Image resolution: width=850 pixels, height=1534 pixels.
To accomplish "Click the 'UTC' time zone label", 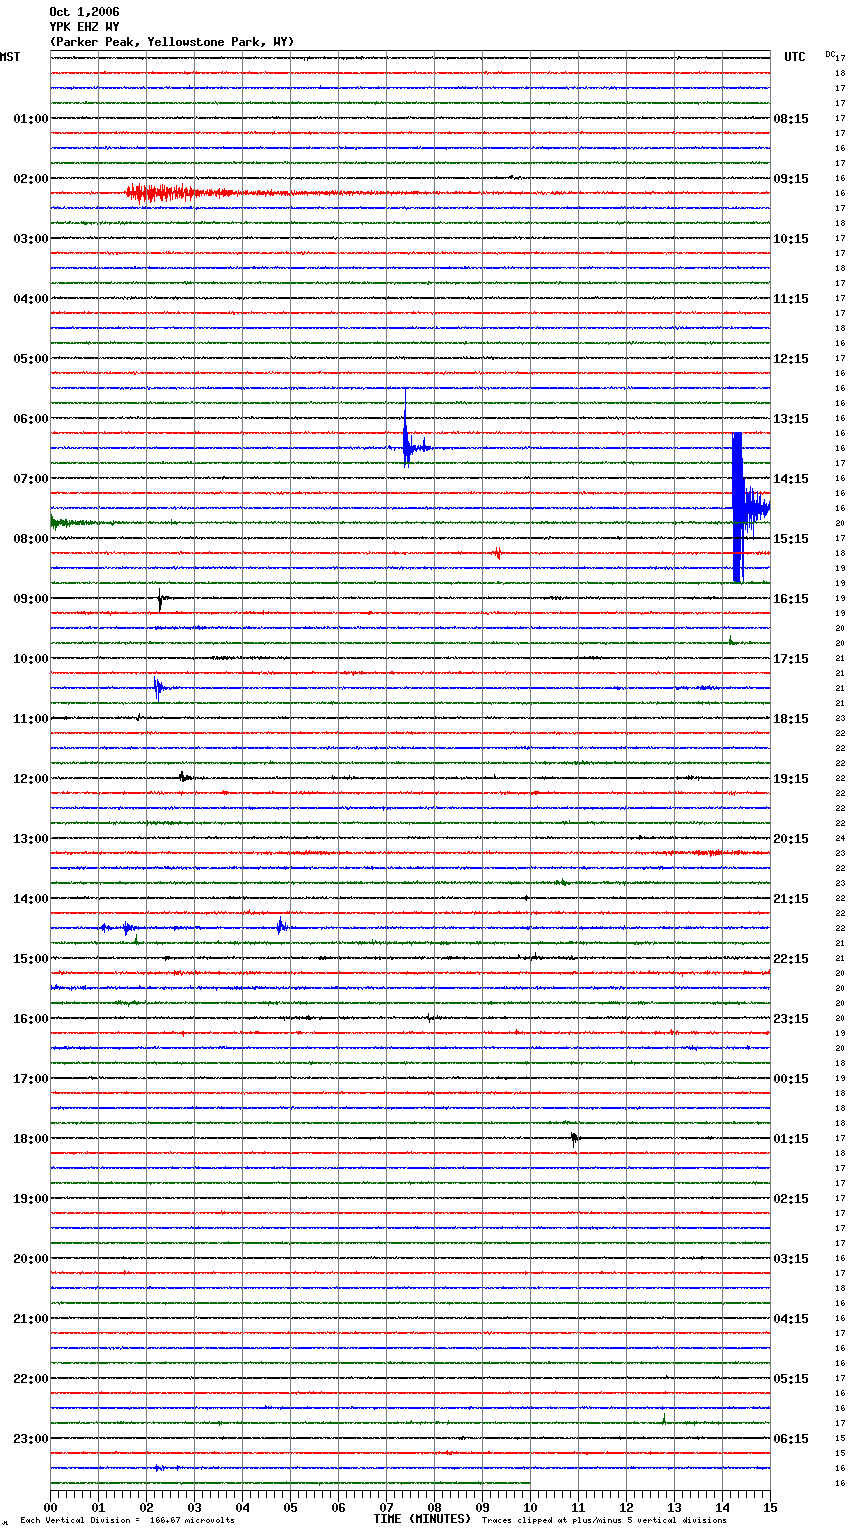I will [795, 57].
